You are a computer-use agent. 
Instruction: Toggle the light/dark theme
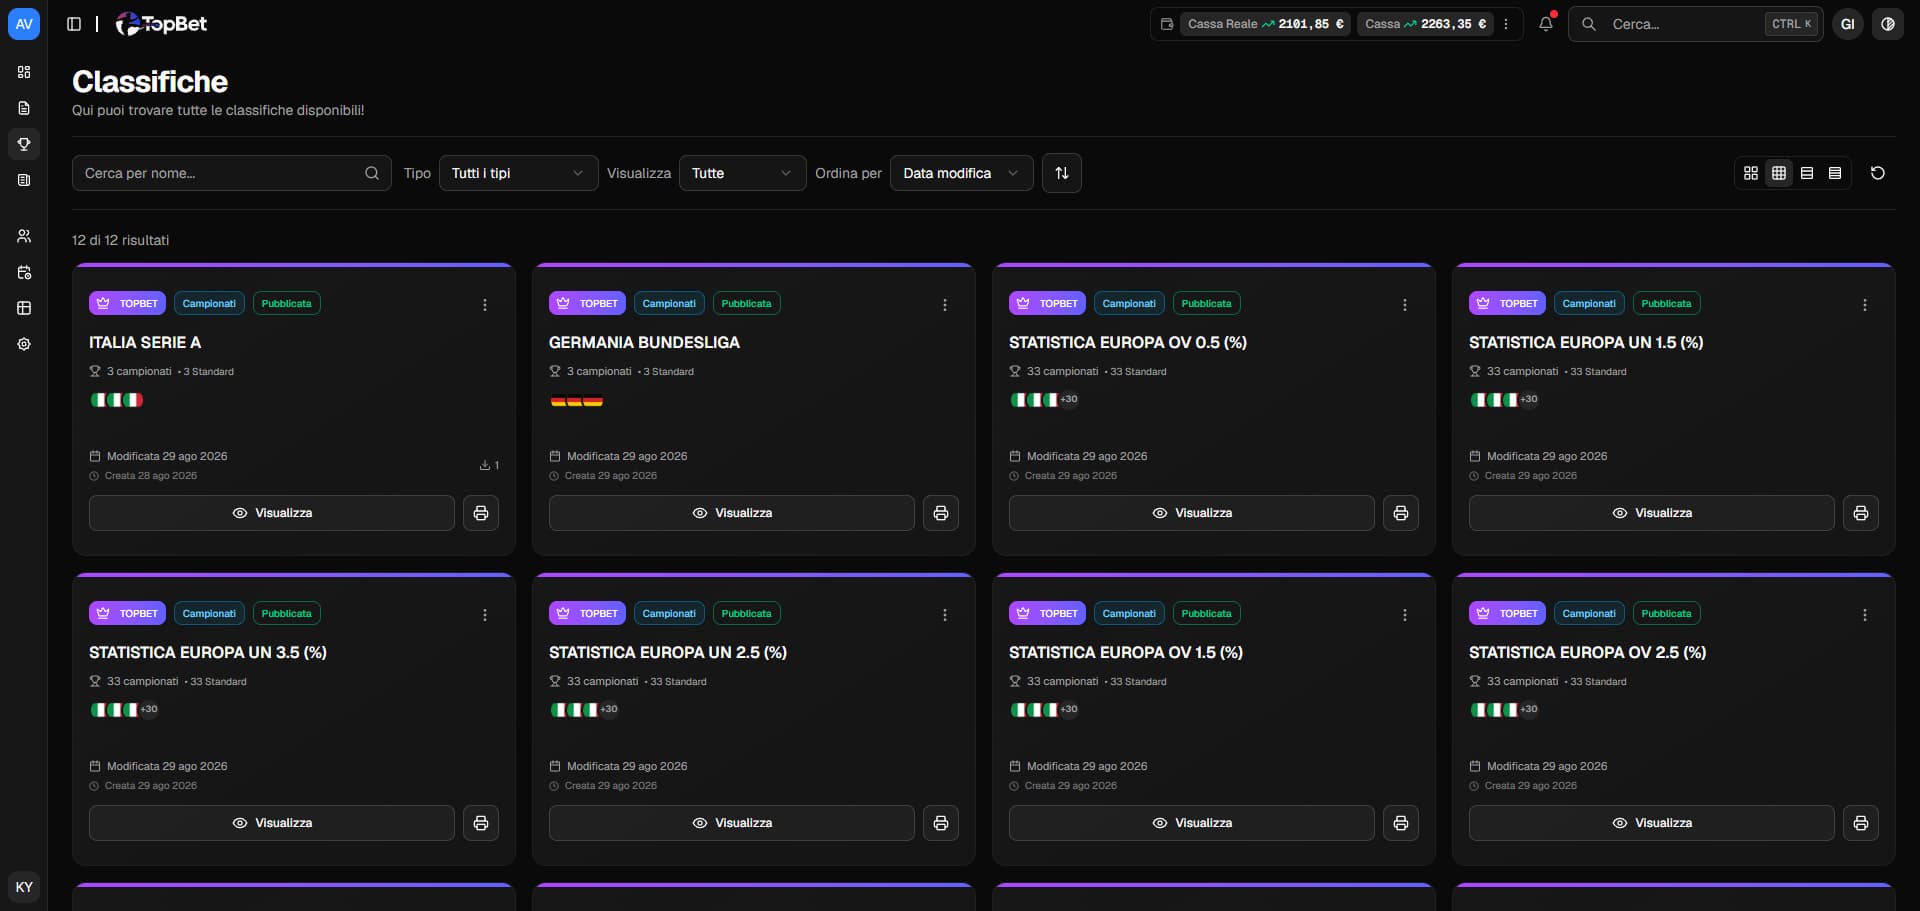point(1888,24)
